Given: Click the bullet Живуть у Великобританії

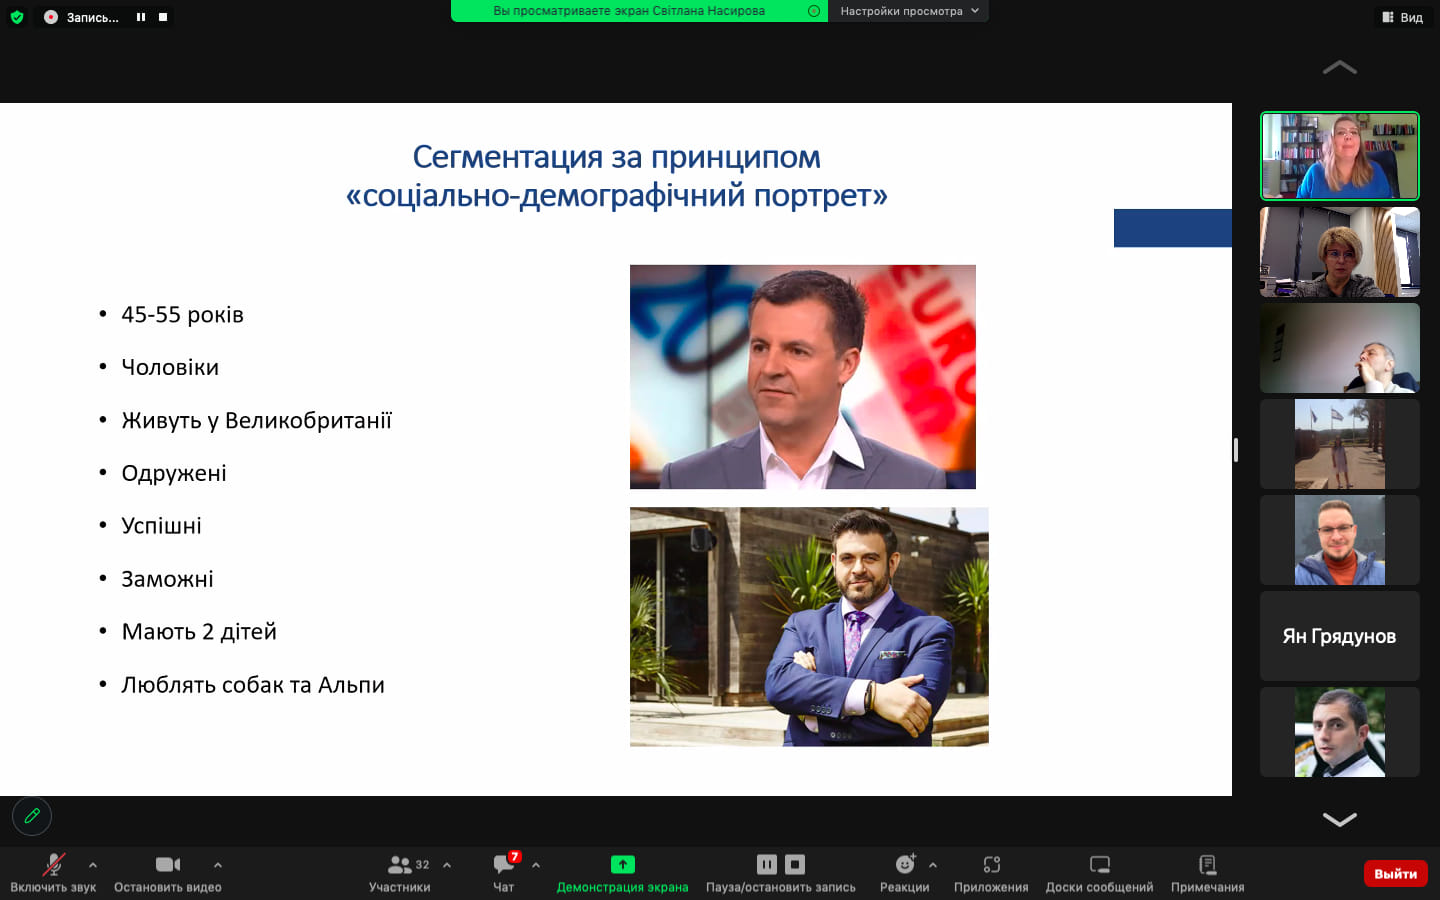Looking at the screenshot, I should [257, 420].
